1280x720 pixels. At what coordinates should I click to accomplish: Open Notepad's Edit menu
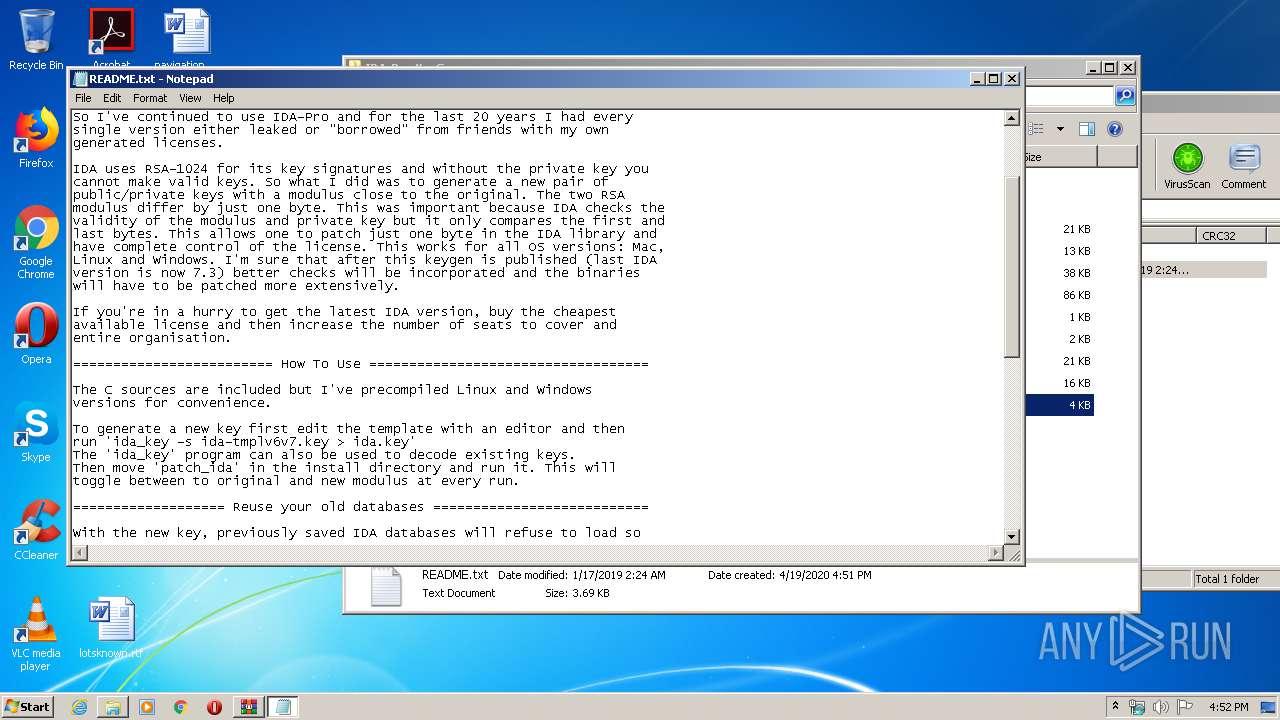point(112,98)
